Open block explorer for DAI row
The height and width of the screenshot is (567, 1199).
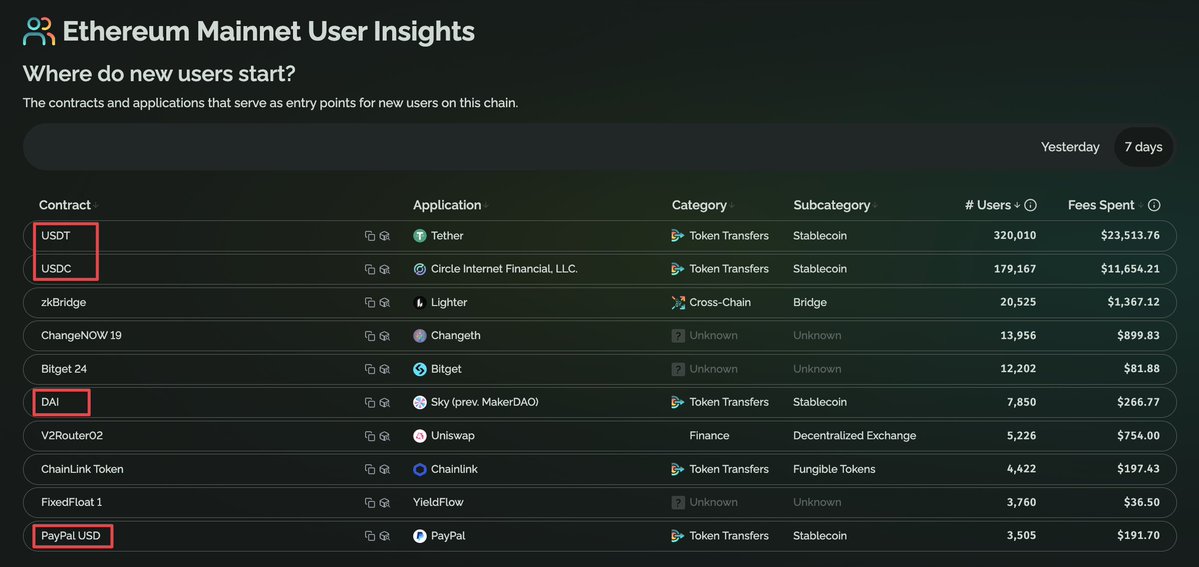385,402
